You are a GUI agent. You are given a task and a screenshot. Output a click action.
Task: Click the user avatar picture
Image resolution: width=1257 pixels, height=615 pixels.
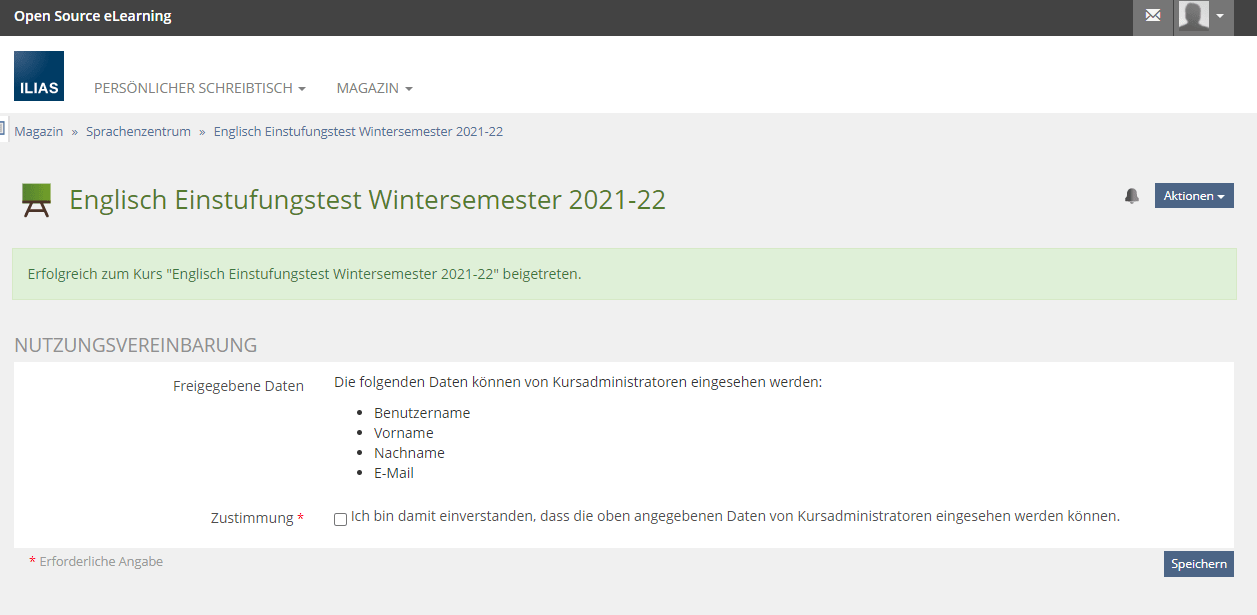tap(1193, 16)
